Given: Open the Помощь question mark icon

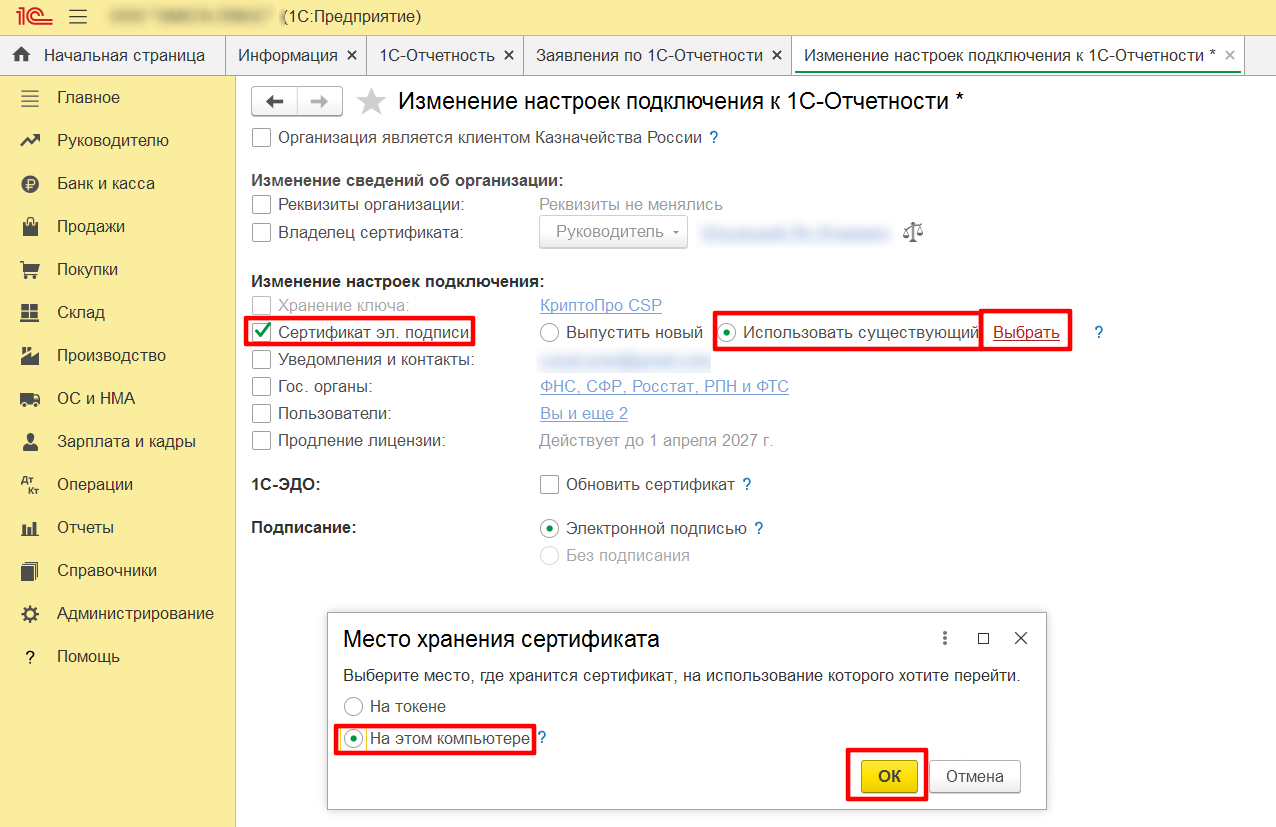Looking at the screenshot, I should coord(30,657).
